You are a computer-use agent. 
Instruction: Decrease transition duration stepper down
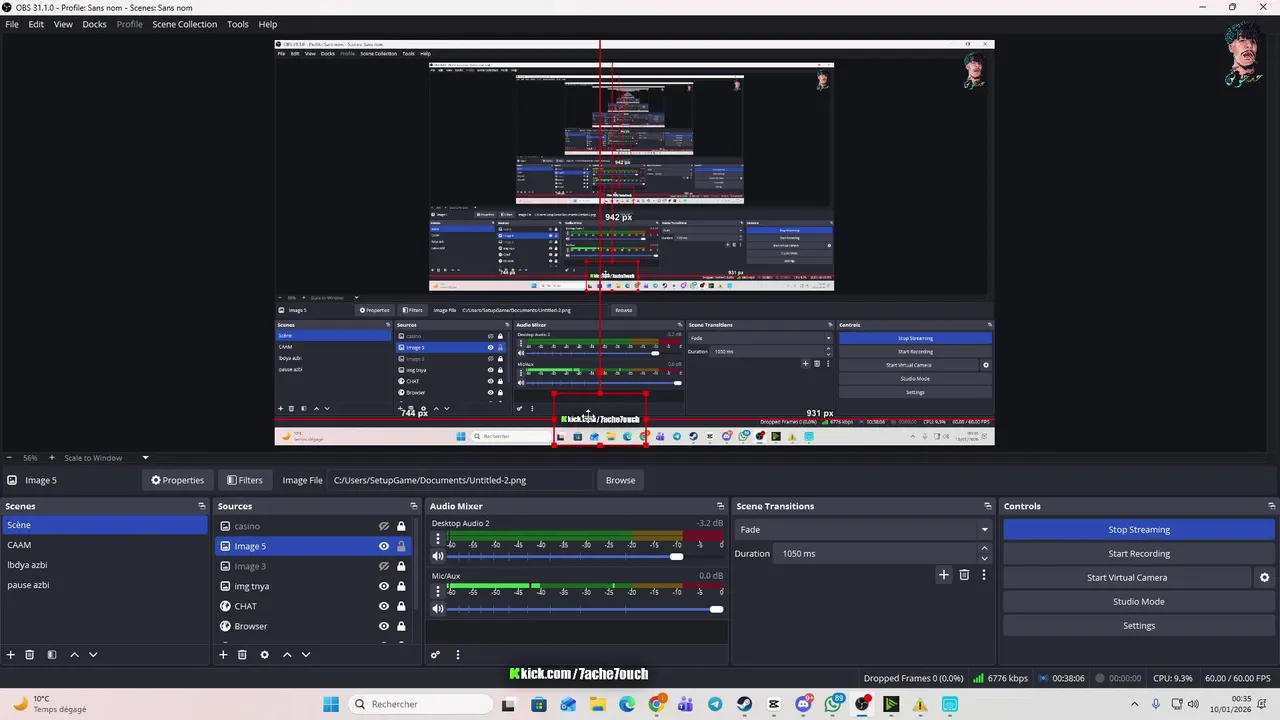point(984,558)
